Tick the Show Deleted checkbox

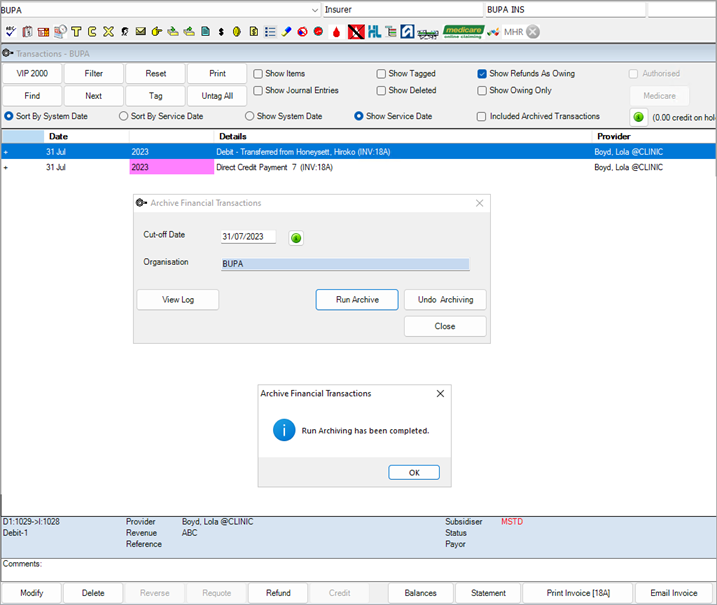click(x=381, y=91)
